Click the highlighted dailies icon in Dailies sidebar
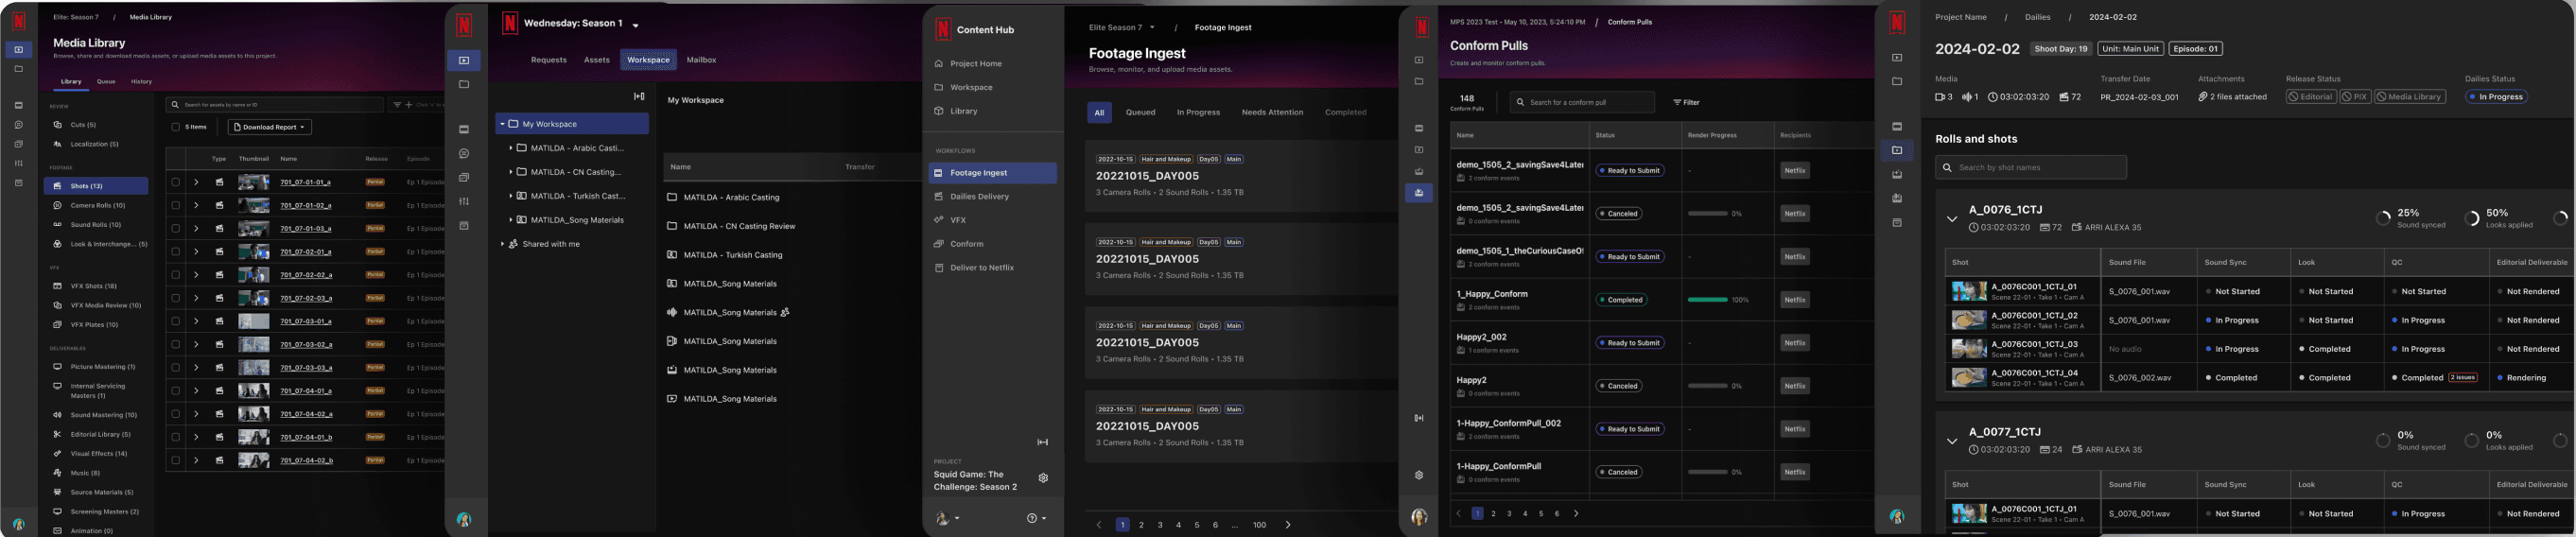This screenshot has width=2576, height=537. (1897, 150)
